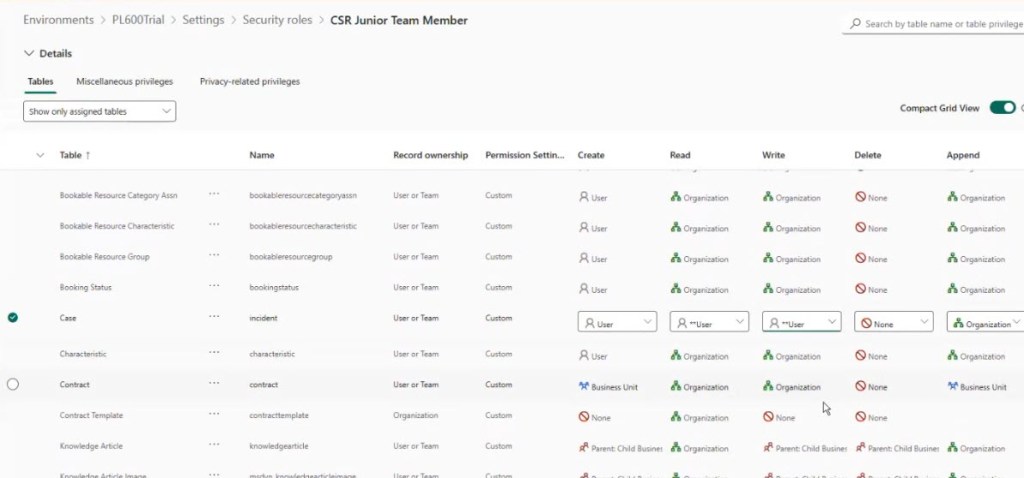
Task: Open the more options ellipsis for Case
Action: coord(214,318)
